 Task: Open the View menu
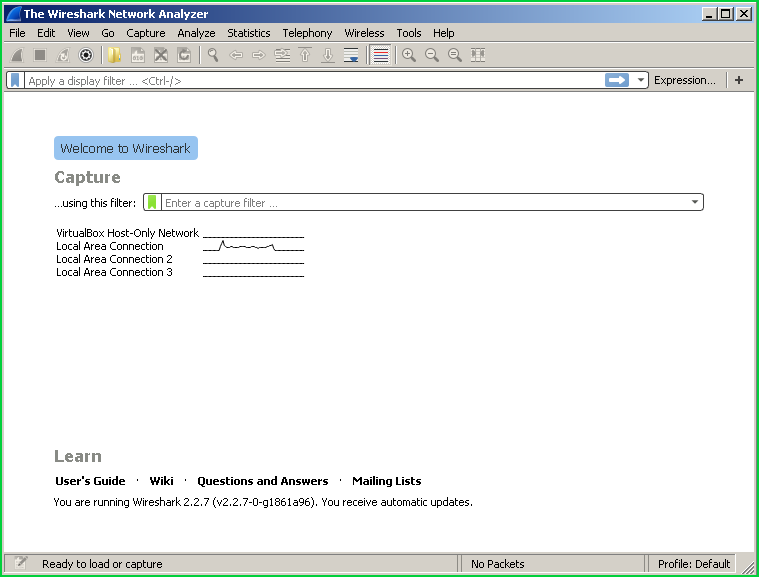(x=78, y=33)
